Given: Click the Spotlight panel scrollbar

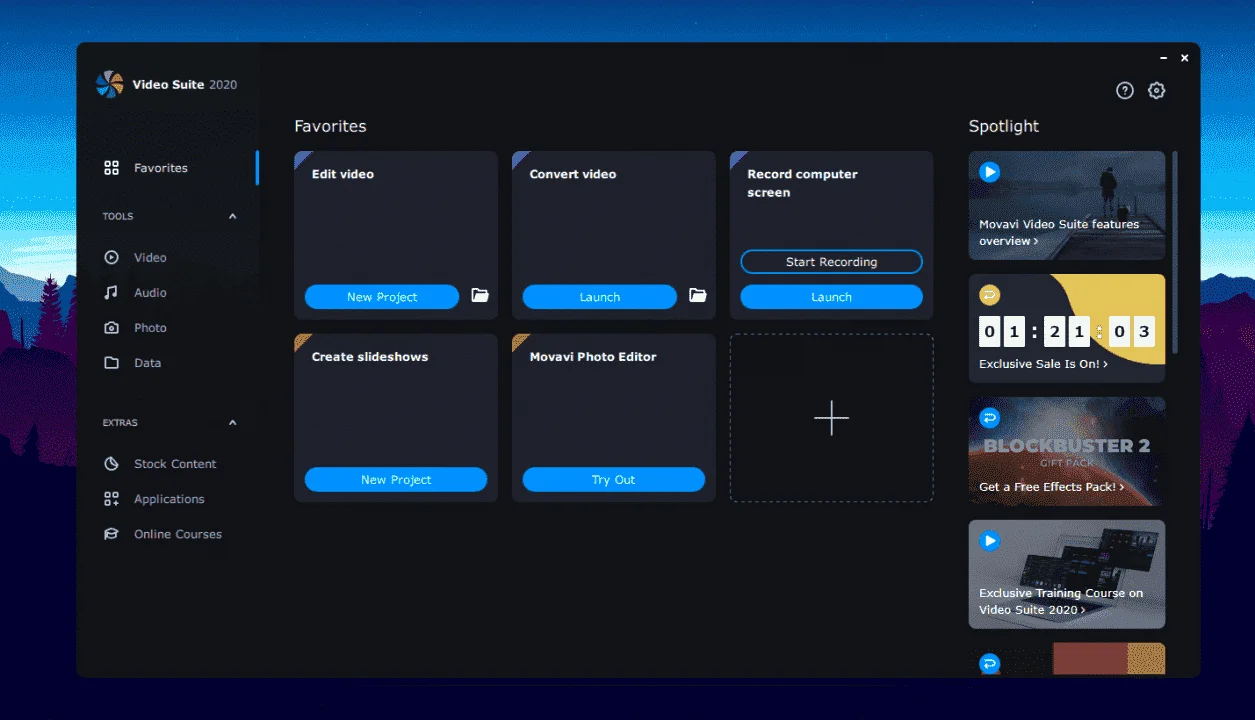Looking at the screenshot, I should pyautogui.click(x=1175, y=252).
